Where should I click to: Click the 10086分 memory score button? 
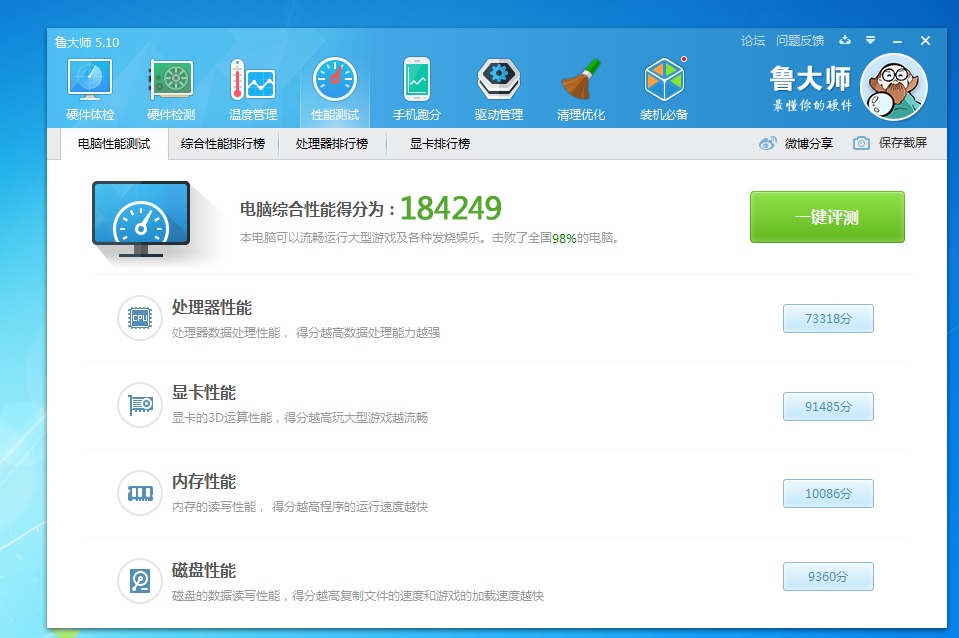coord(828,494)
